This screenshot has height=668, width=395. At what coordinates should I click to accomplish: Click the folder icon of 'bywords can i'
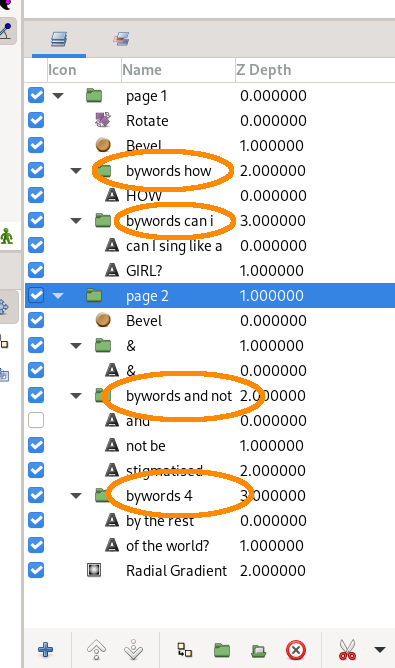[103, 220]
